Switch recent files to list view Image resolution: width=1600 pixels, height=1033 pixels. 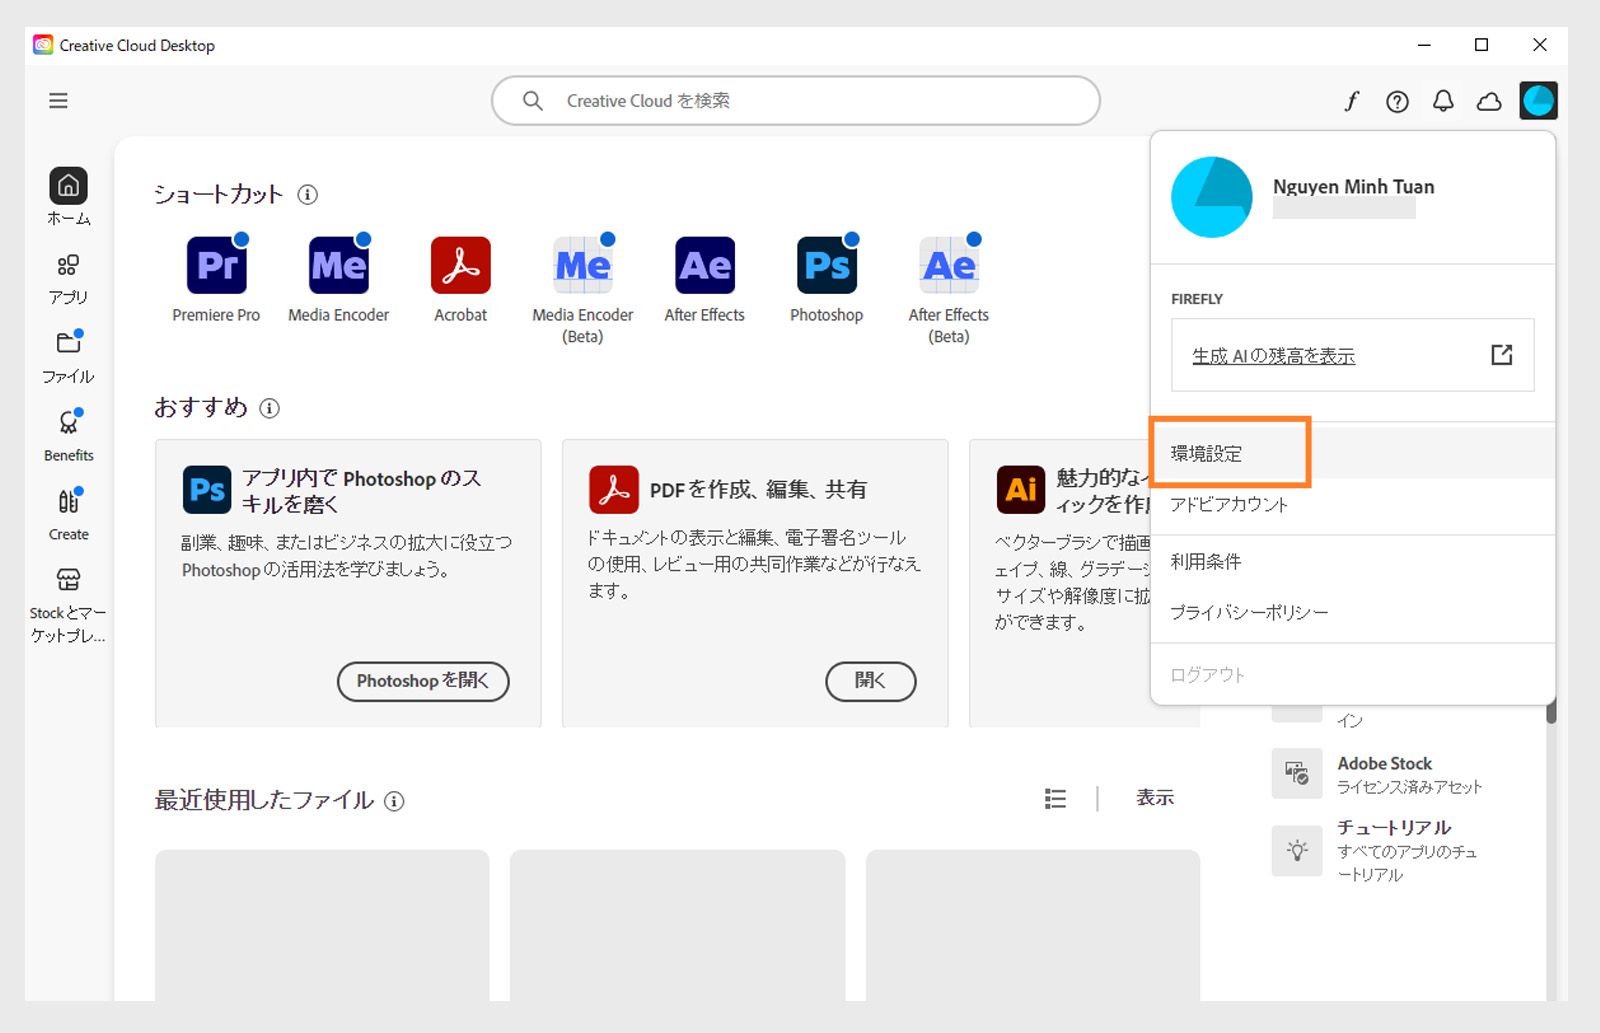coord(1055,798)
